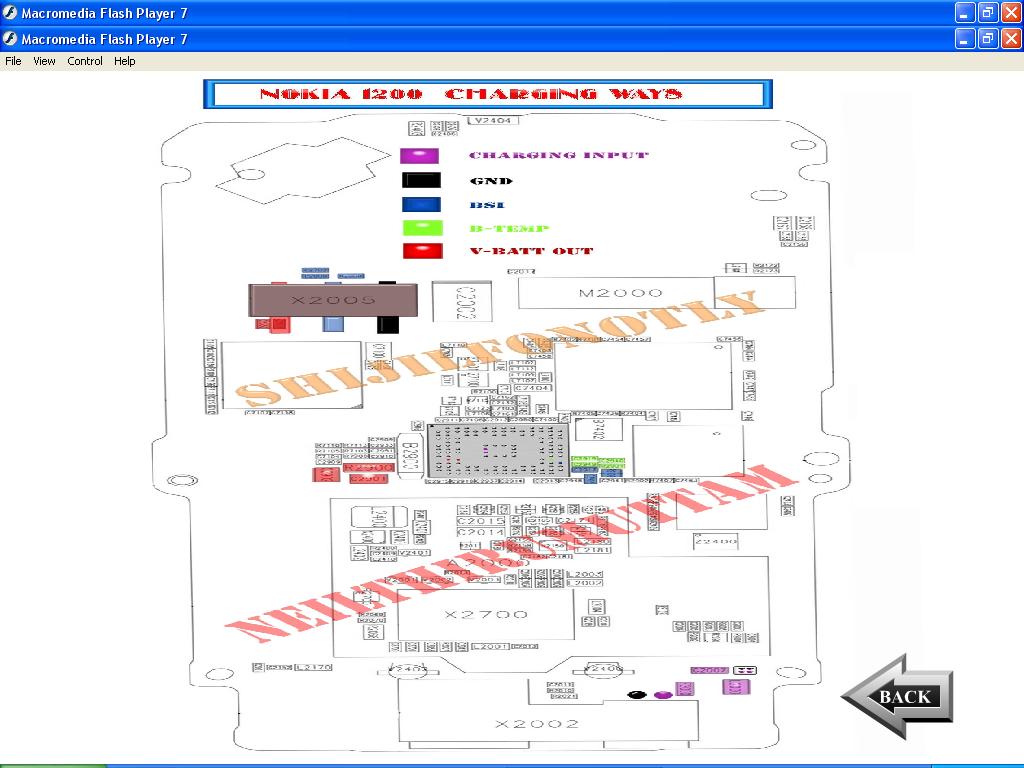Click the red-highlighted C2901 component
Screen dimensions: 1024x768
click(x=368, y=479)
